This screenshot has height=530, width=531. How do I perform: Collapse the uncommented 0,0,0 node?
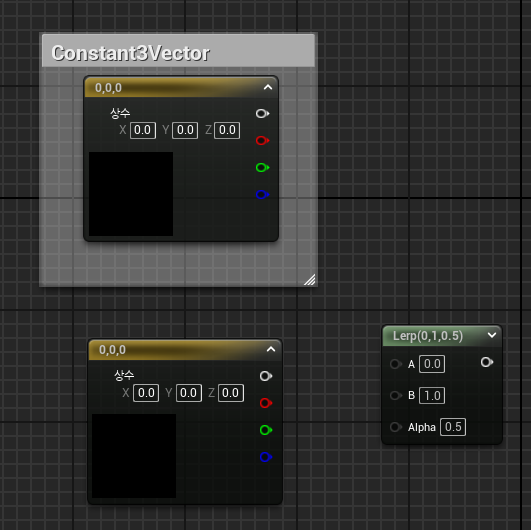pos(271,349)
